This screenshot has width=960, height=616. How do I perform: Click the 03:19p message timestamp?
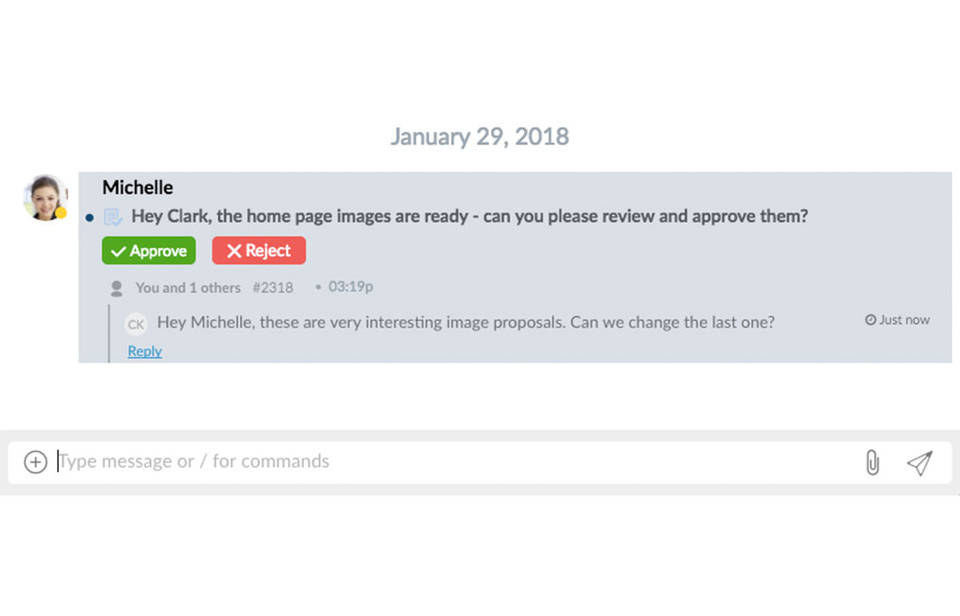pyautogui.click(x=350, y=288)
